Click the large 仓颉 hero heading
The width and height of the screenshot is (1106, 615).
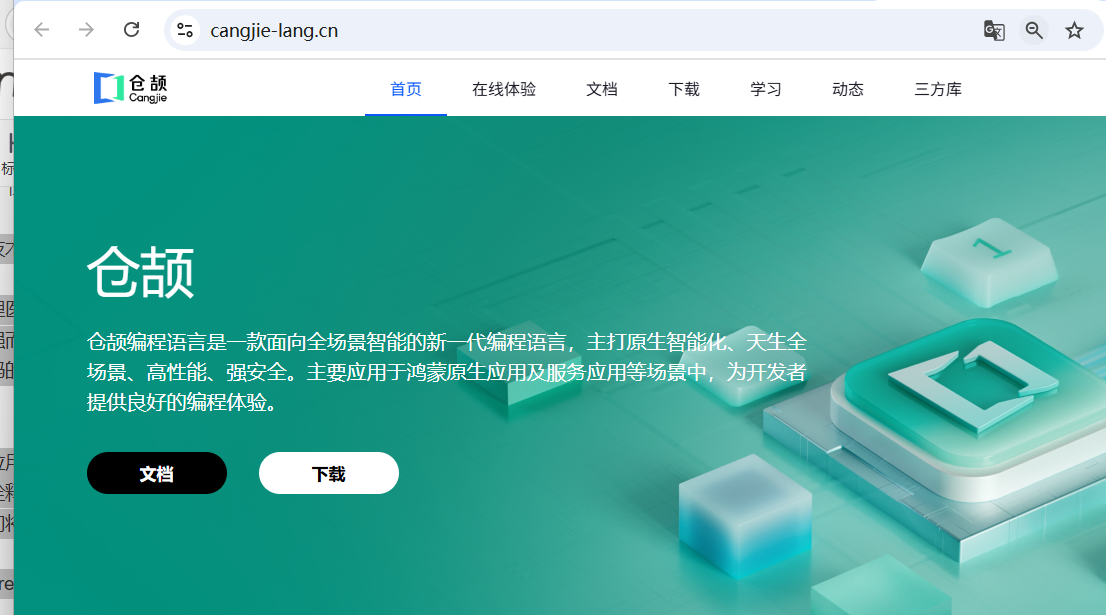pos(140,272)
